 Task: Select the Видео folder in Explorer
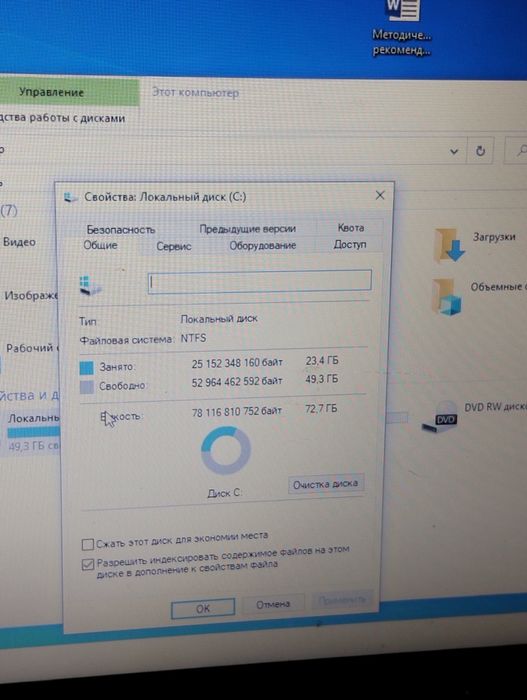pyautogui.click(x=19, y=242)
